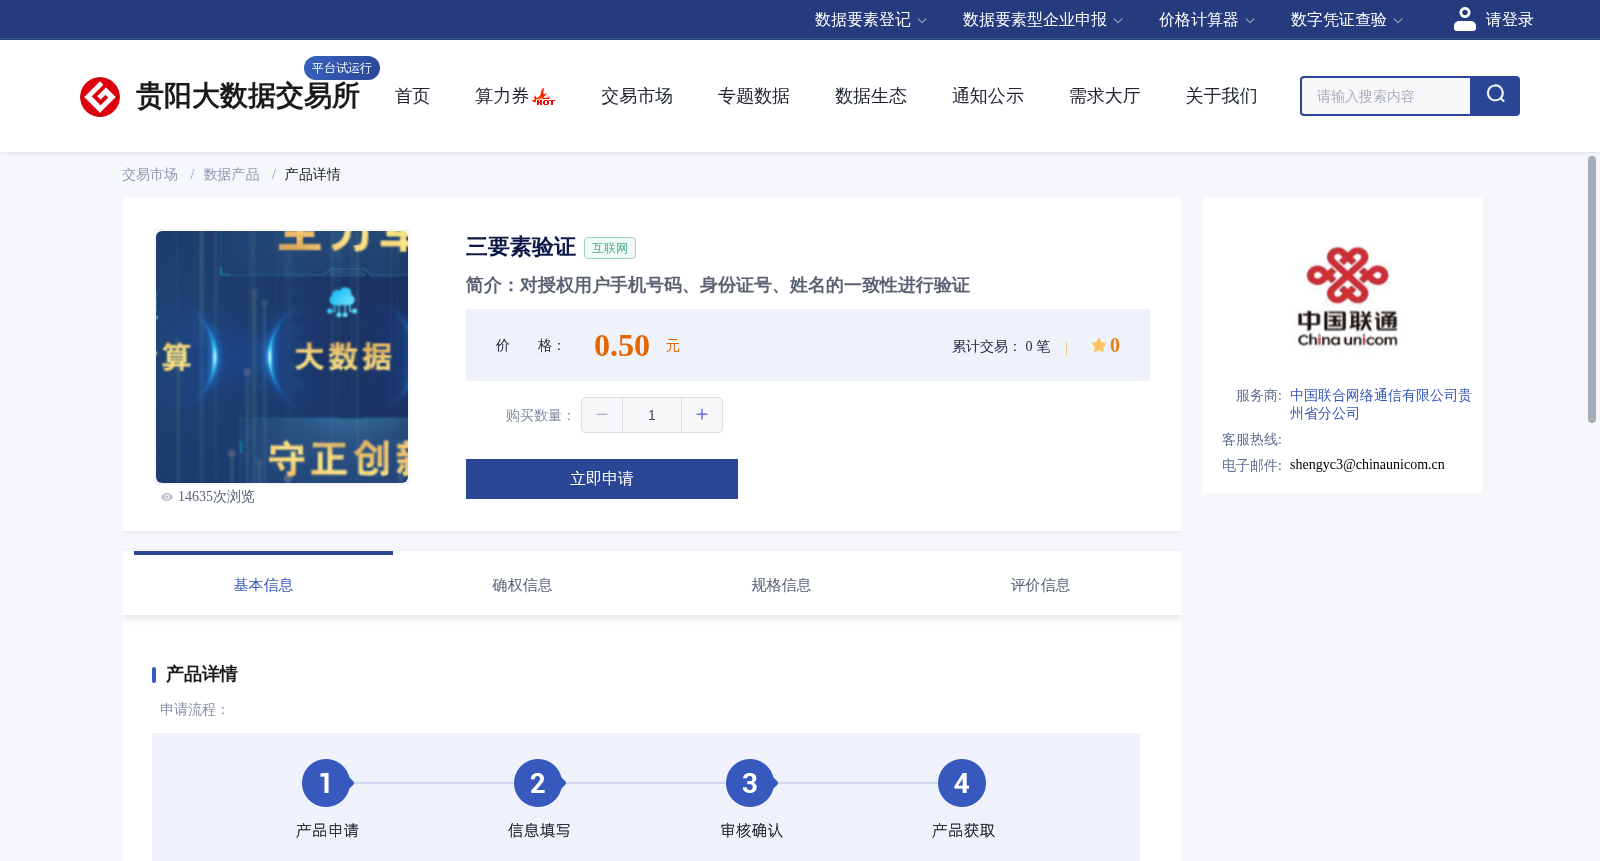
Task: Click the 平台试运行 badge
Action: (342, 68)
